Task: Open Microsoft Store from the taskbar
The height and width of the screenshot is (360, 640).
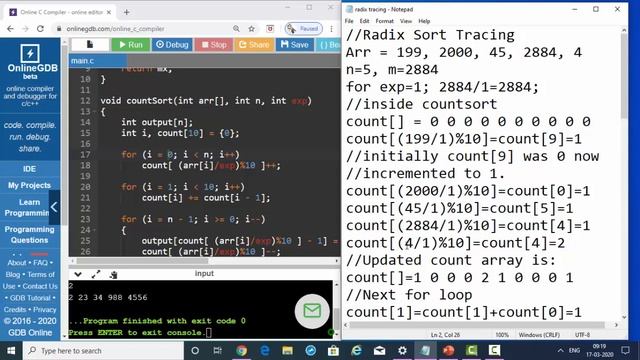Action: pyautogui.click(x=333, y=351)
